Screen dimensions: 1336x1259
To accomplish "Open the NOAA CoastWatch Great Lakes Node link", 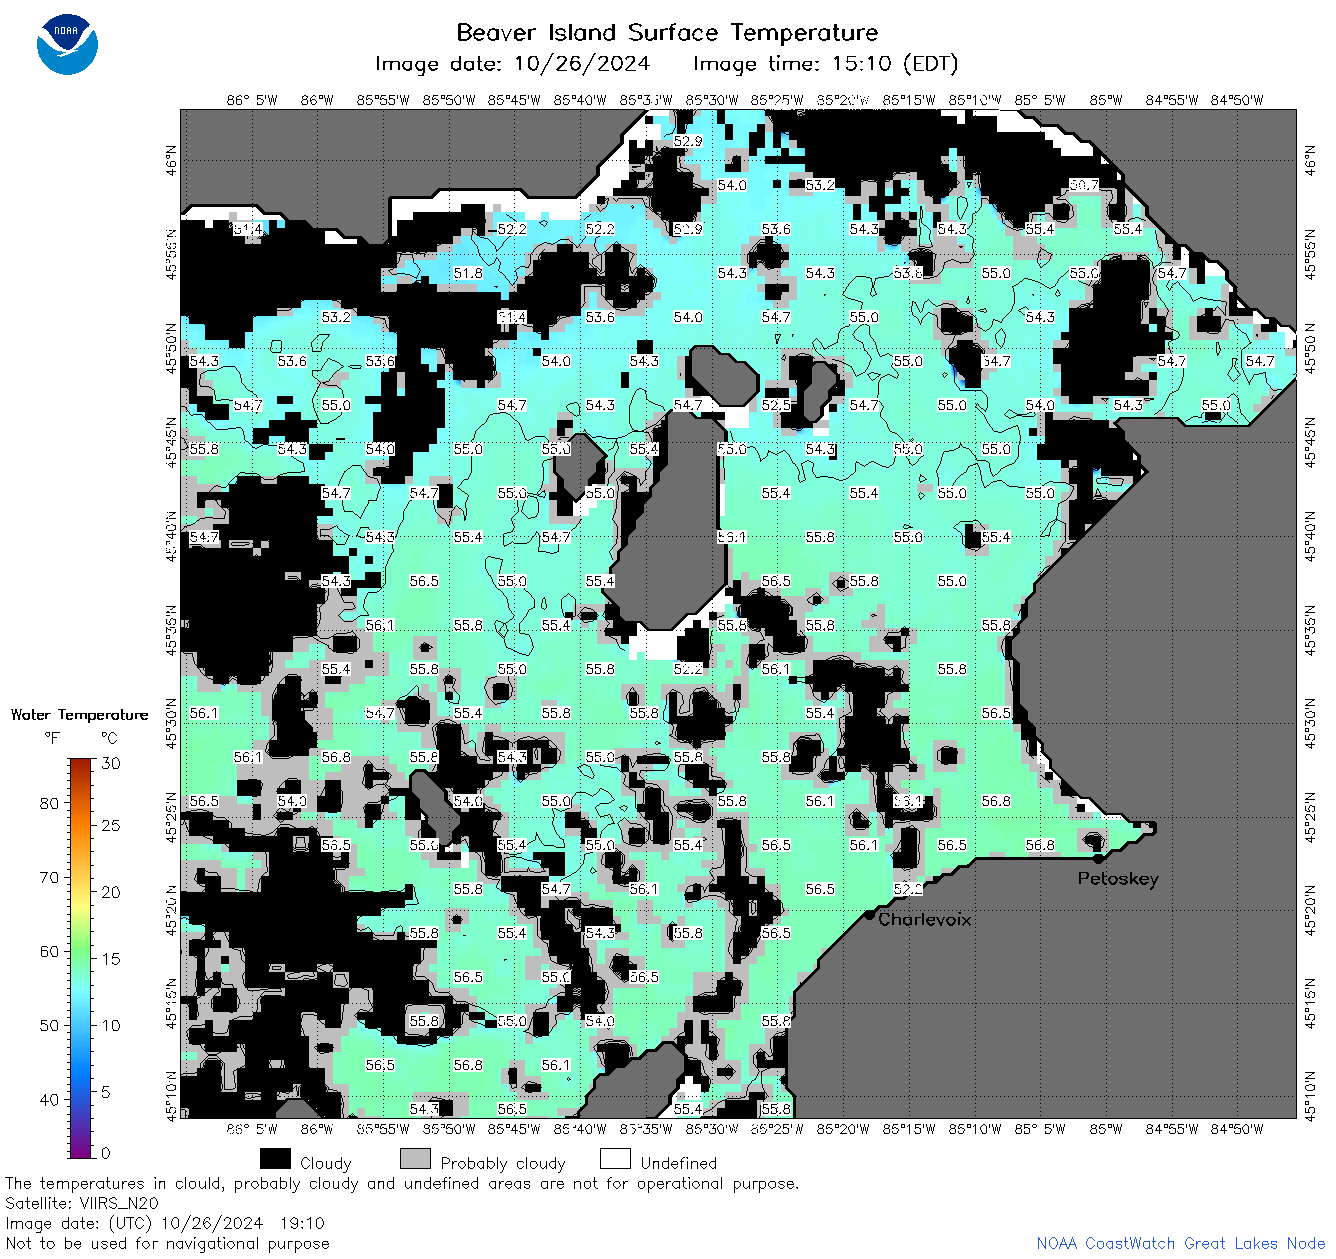I will 1181,1243.
